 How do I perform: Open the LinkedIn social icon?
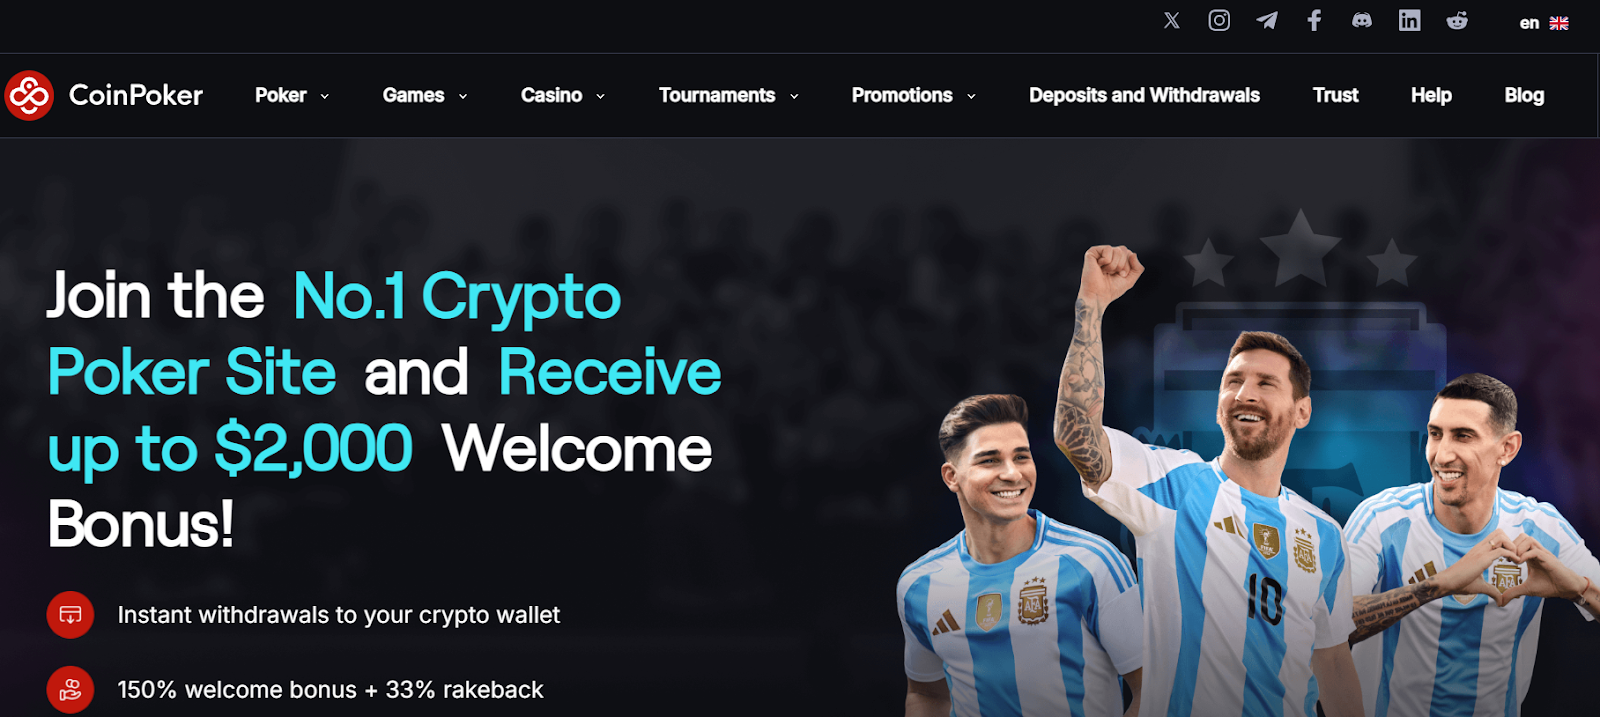click(1409, 21)
